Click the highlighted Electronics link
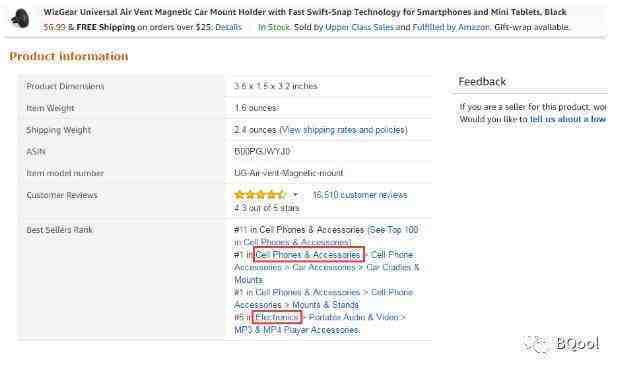Viewport: 618px width, 371px height. coord(277,317)
